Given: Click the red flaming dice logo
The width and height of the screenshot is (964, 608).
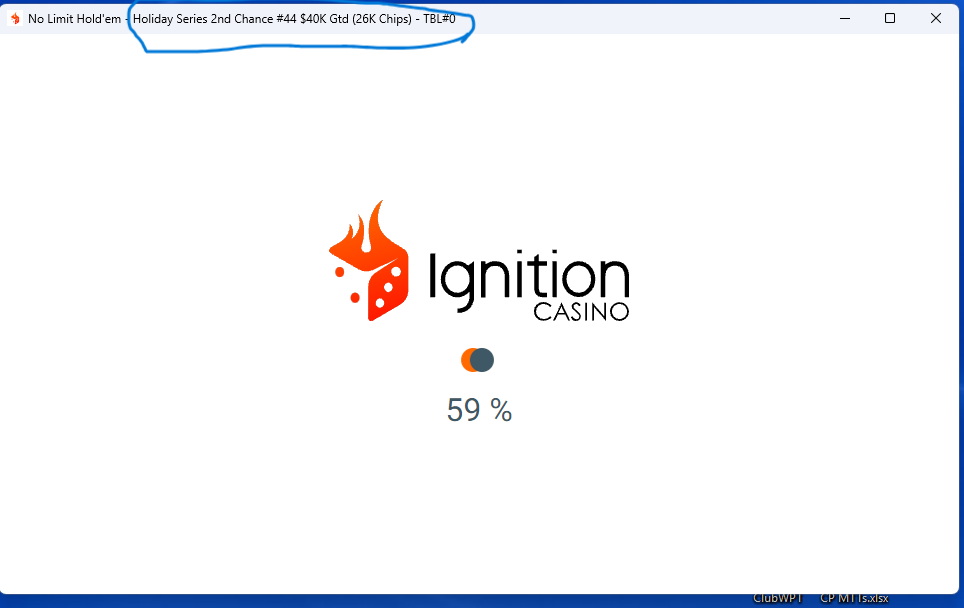Looking at the screenshot, I should (369, 270).
